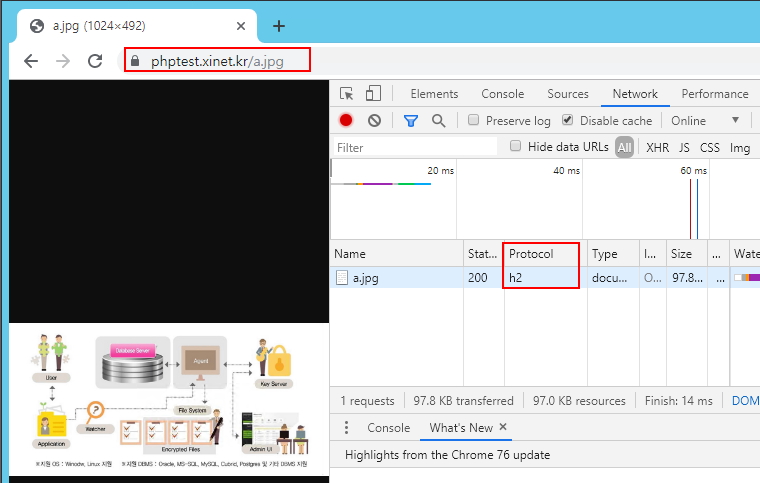Clear the network log
The image size is (760, 483).
pyautogui.click(x=374, y=120)
